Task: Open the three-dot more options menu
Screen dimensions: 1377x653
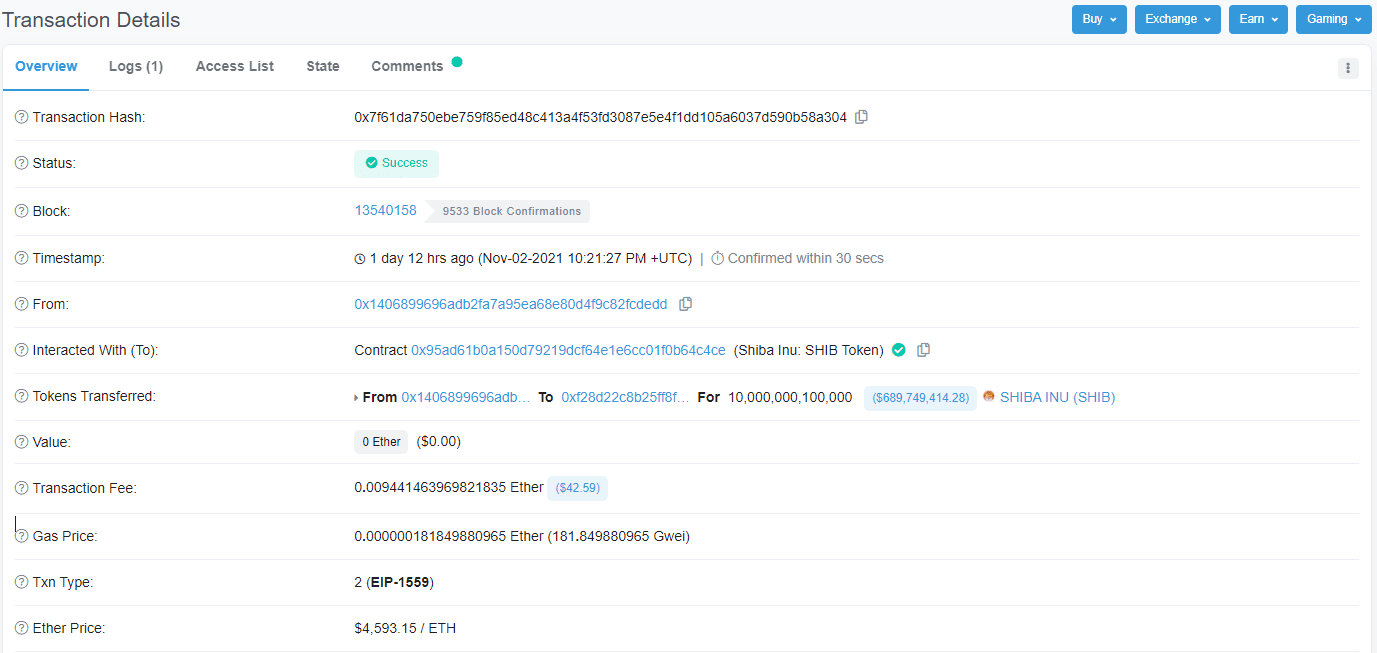Action: click(1348, 68)
